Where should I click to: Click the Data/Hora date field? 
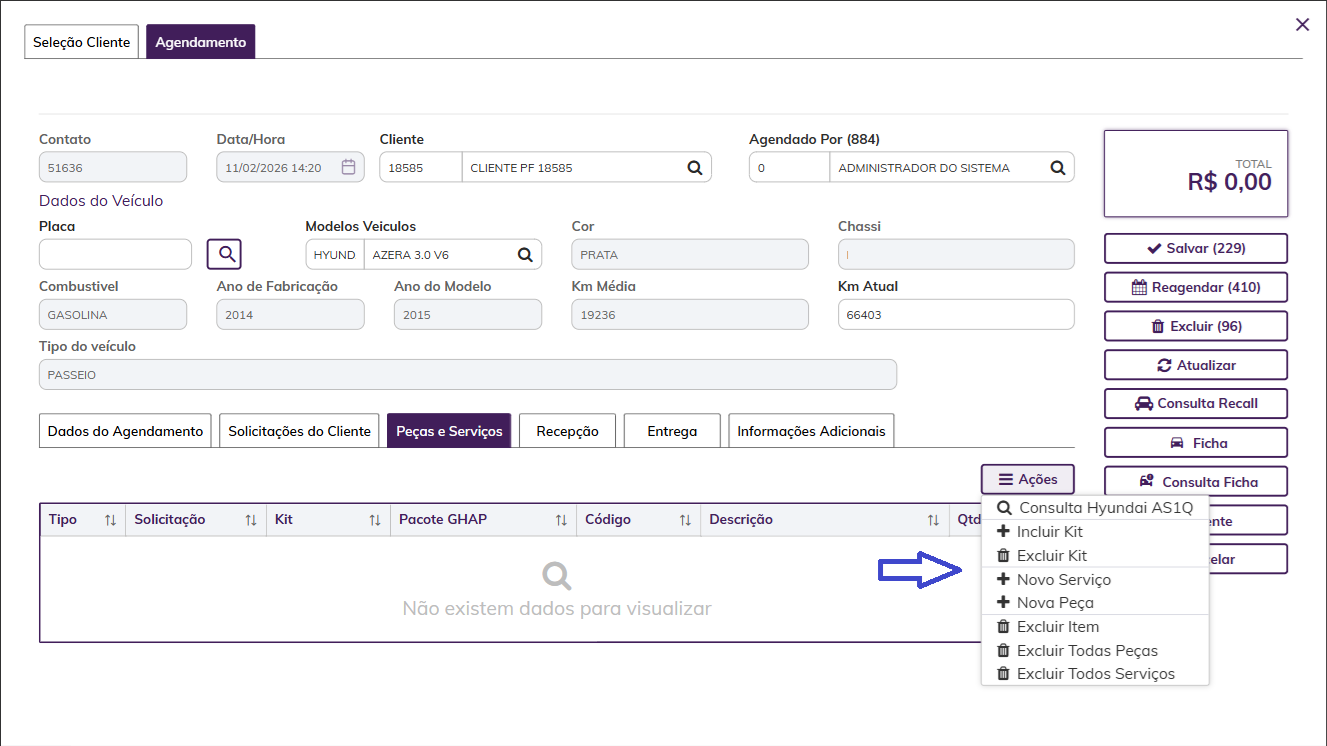290,168
